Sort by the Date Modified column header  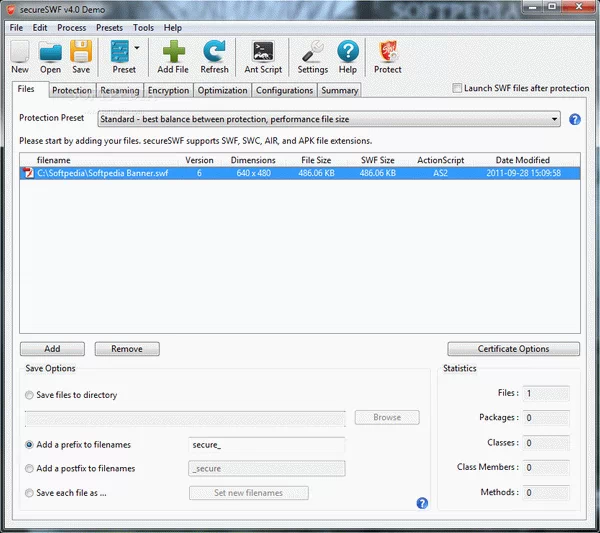coord(523,160)
